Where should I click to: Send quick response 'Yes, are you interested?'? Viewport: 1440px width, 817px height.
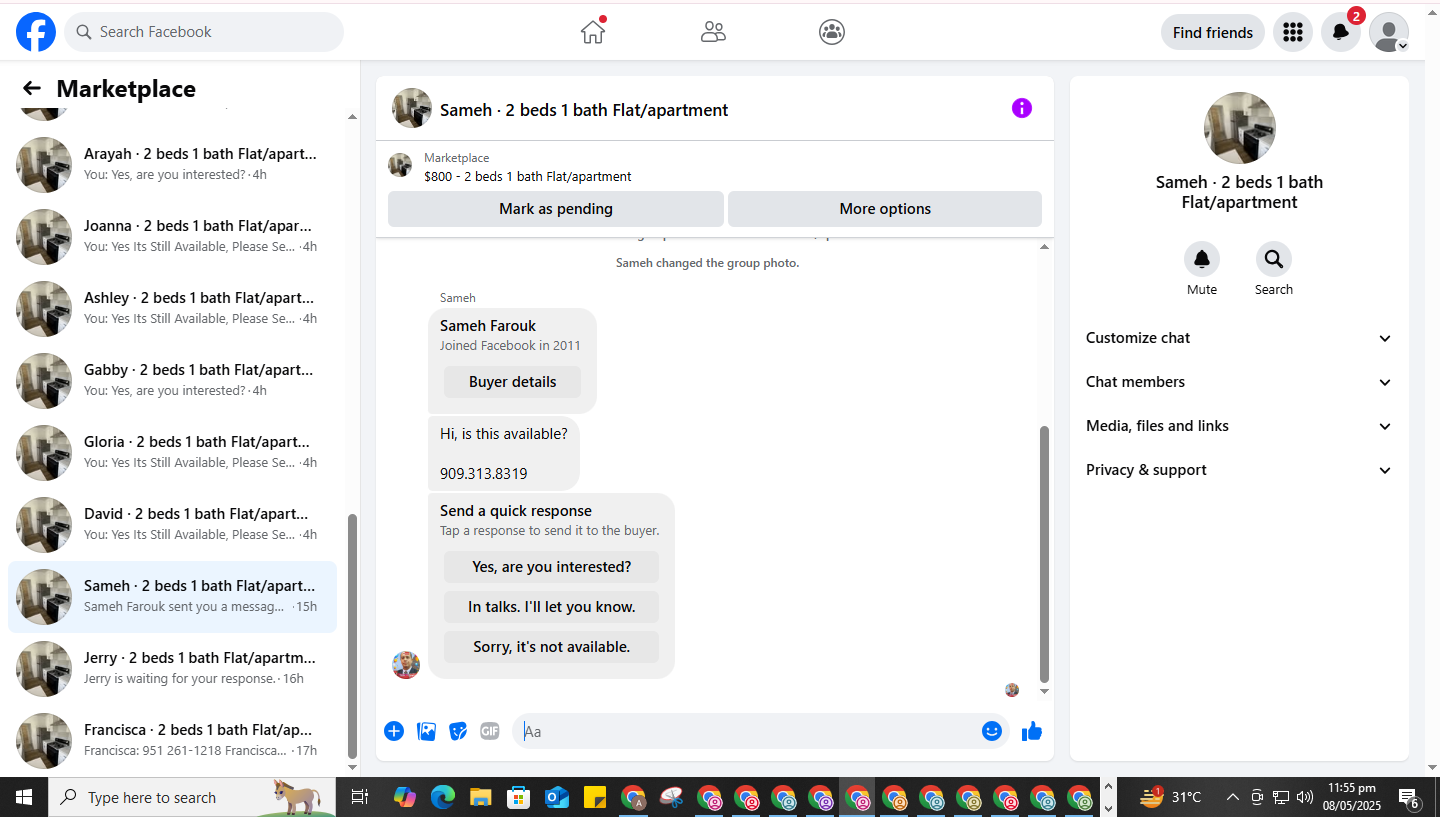551,567
